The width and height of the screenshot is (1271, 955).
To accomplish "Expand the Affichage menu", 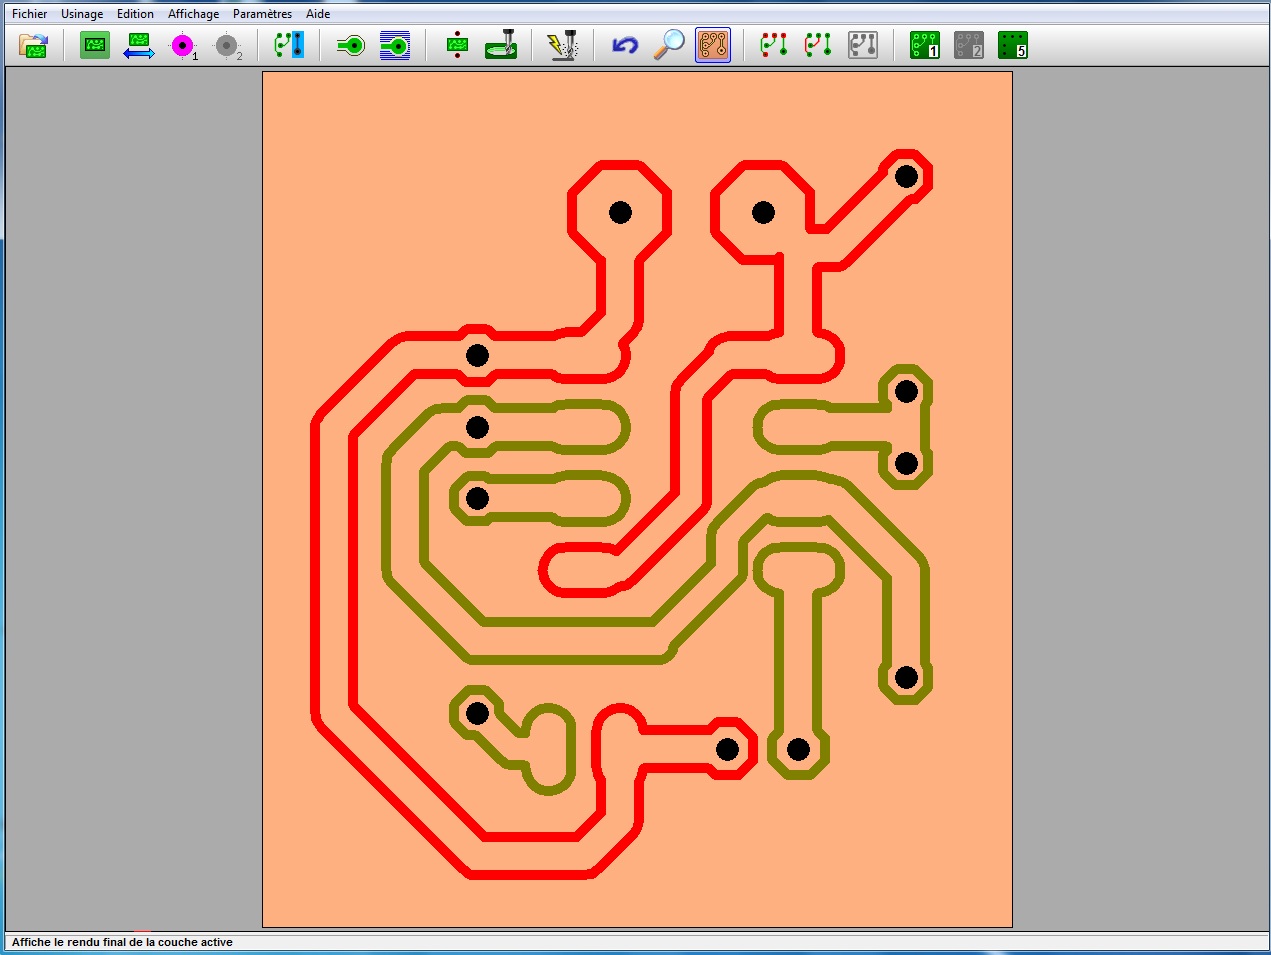I will 193,14.
